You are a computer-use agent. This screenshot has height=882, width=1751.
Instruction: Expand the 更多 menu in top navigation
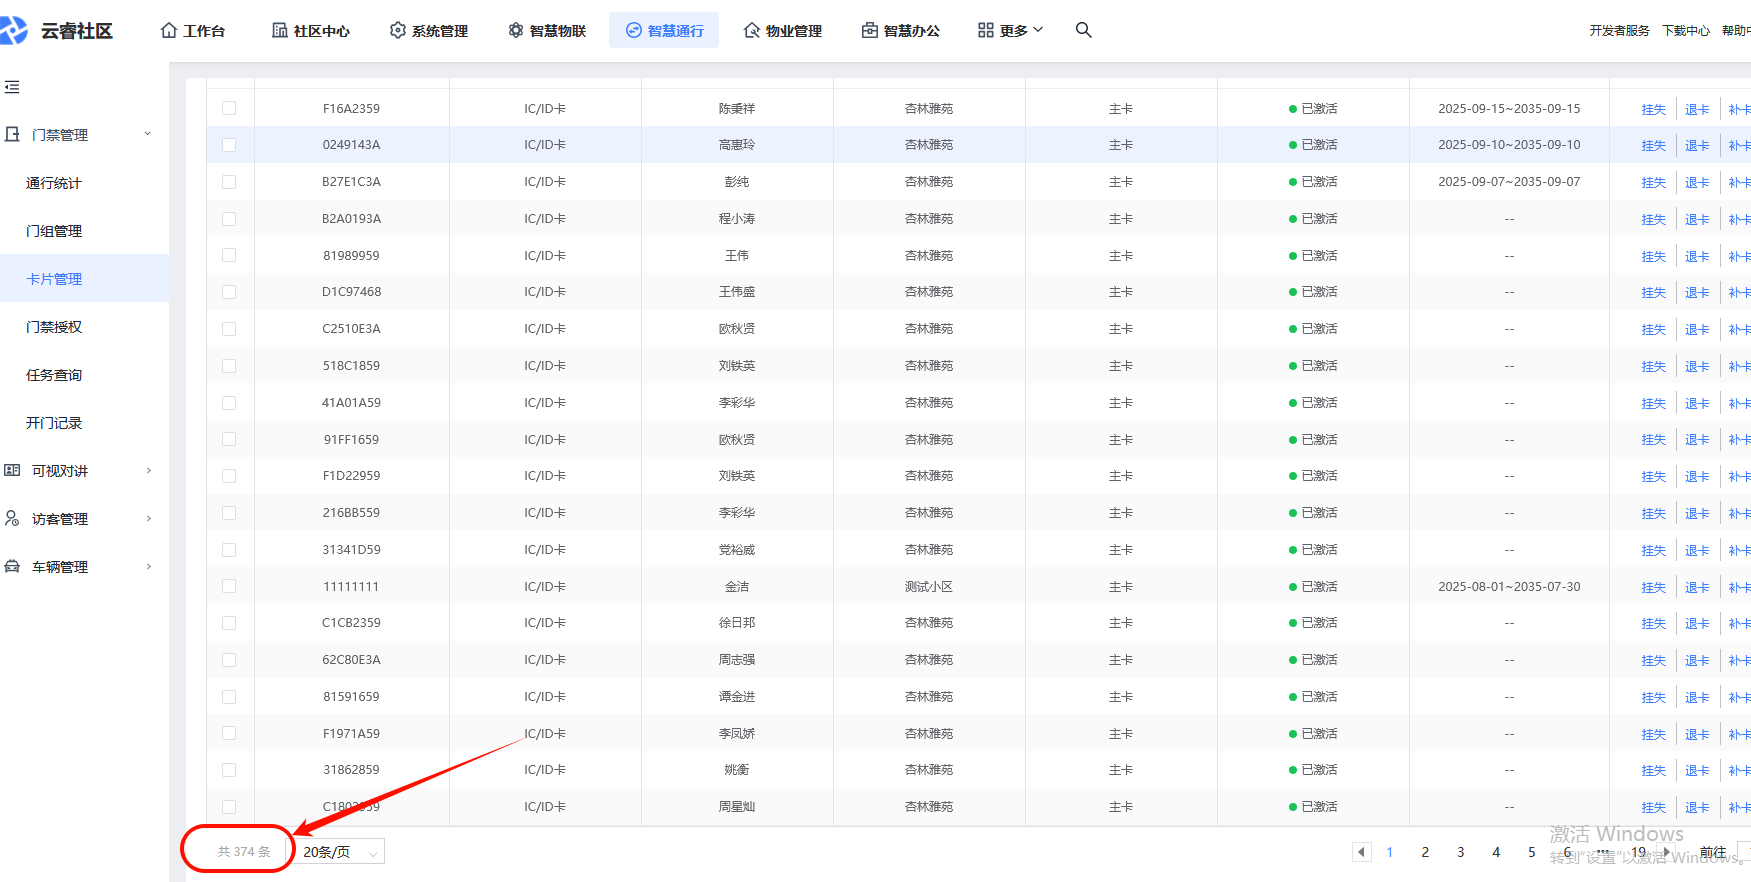(x=1010, y=30)
